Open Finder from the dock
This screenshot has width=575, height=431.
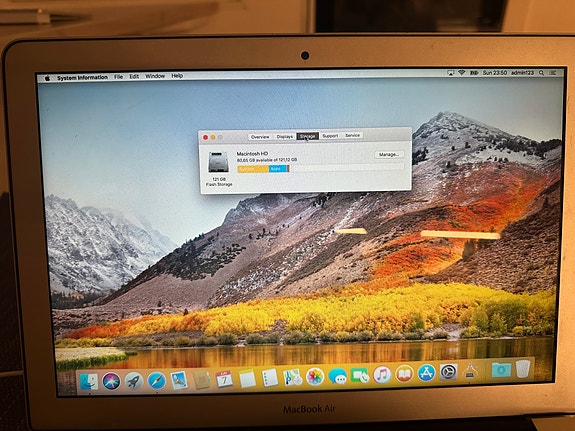click(89, 381)
